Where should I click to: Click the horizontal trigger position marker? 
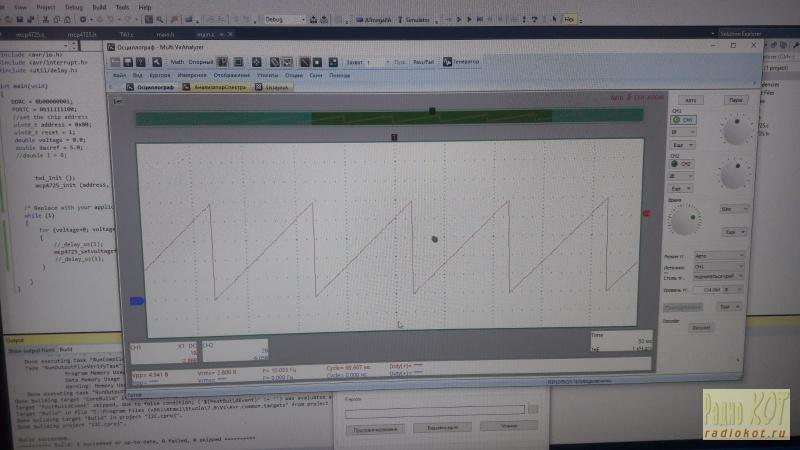point(395,137)
